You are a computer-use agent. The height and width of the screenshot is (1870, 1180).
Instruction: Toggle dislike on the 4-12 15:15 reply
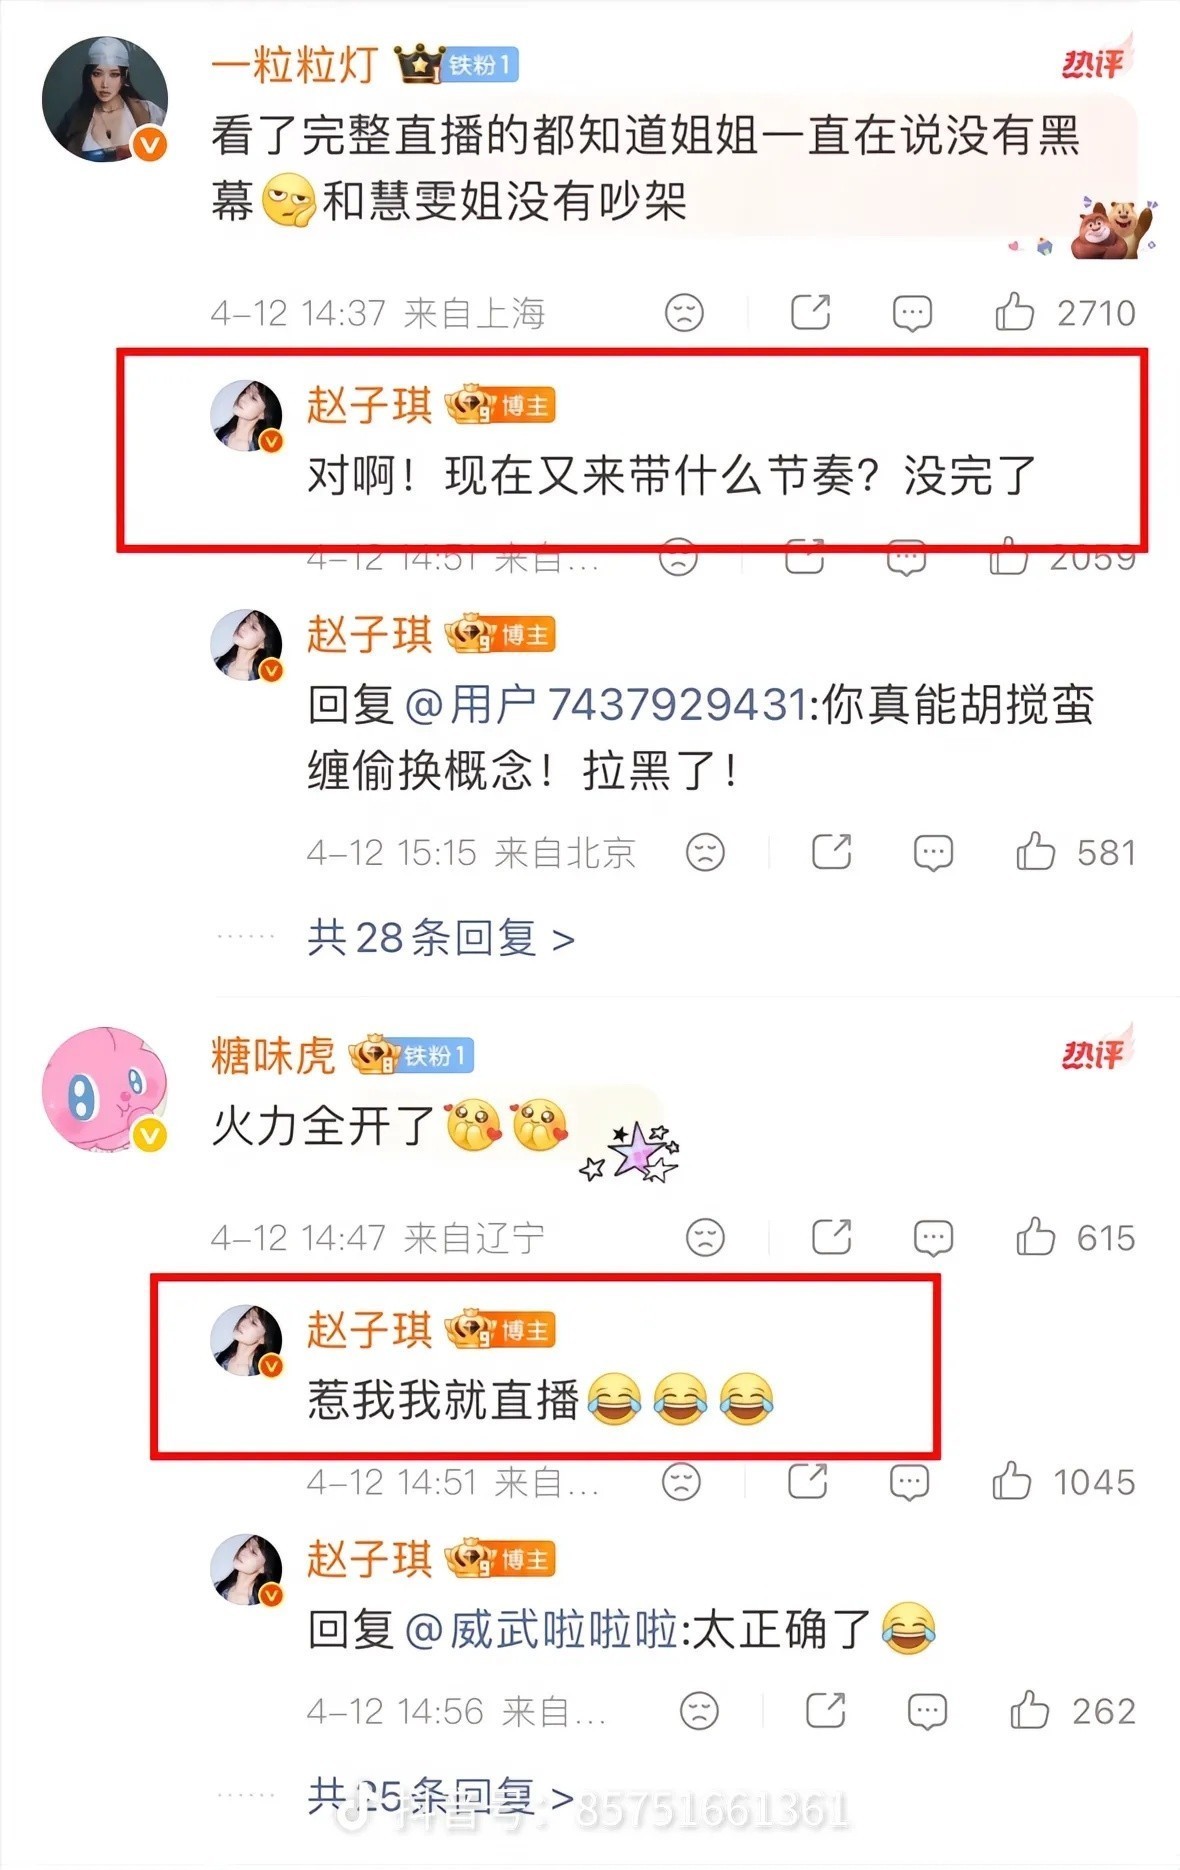(x=705, y=853)
